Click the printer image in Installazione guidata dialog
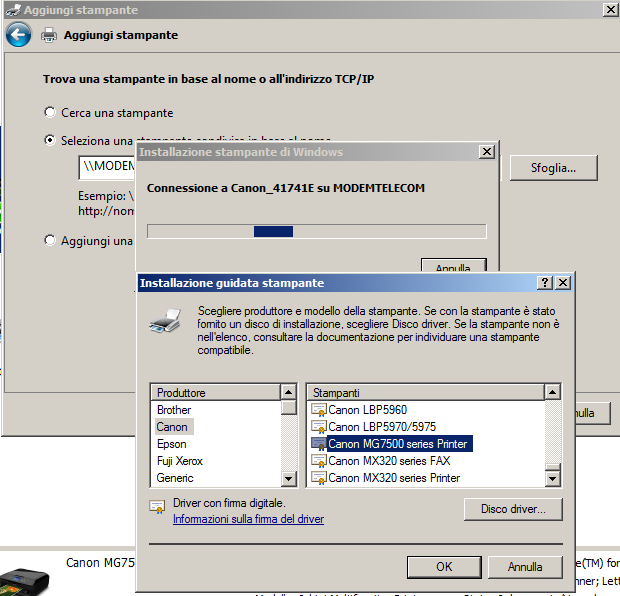Screen dimensions: 620x596 coord(165,321)
